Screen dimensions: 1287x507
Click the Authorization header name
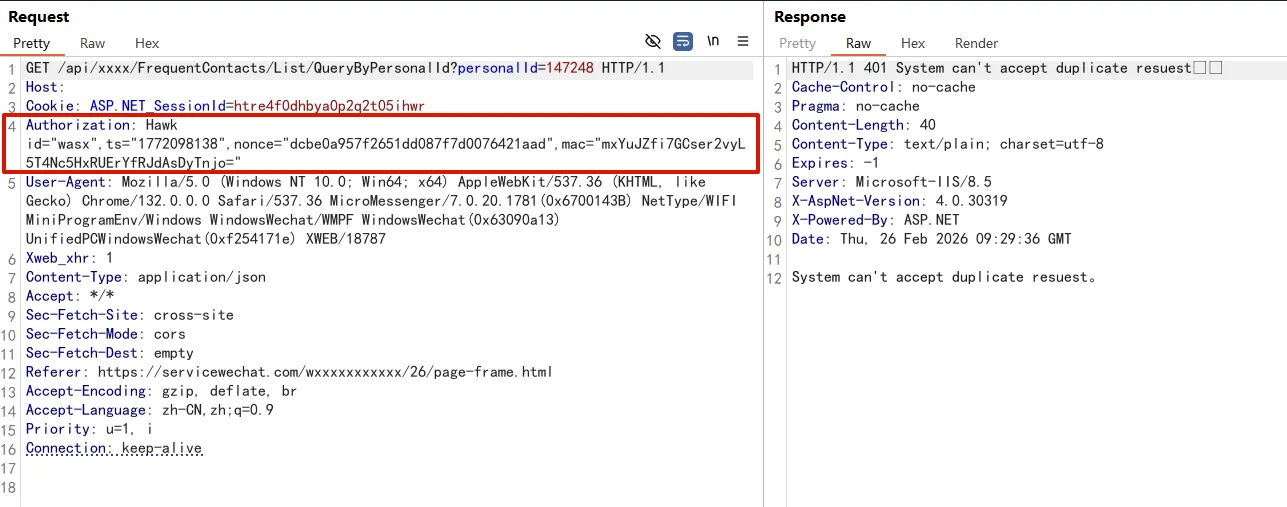(78, 125)
